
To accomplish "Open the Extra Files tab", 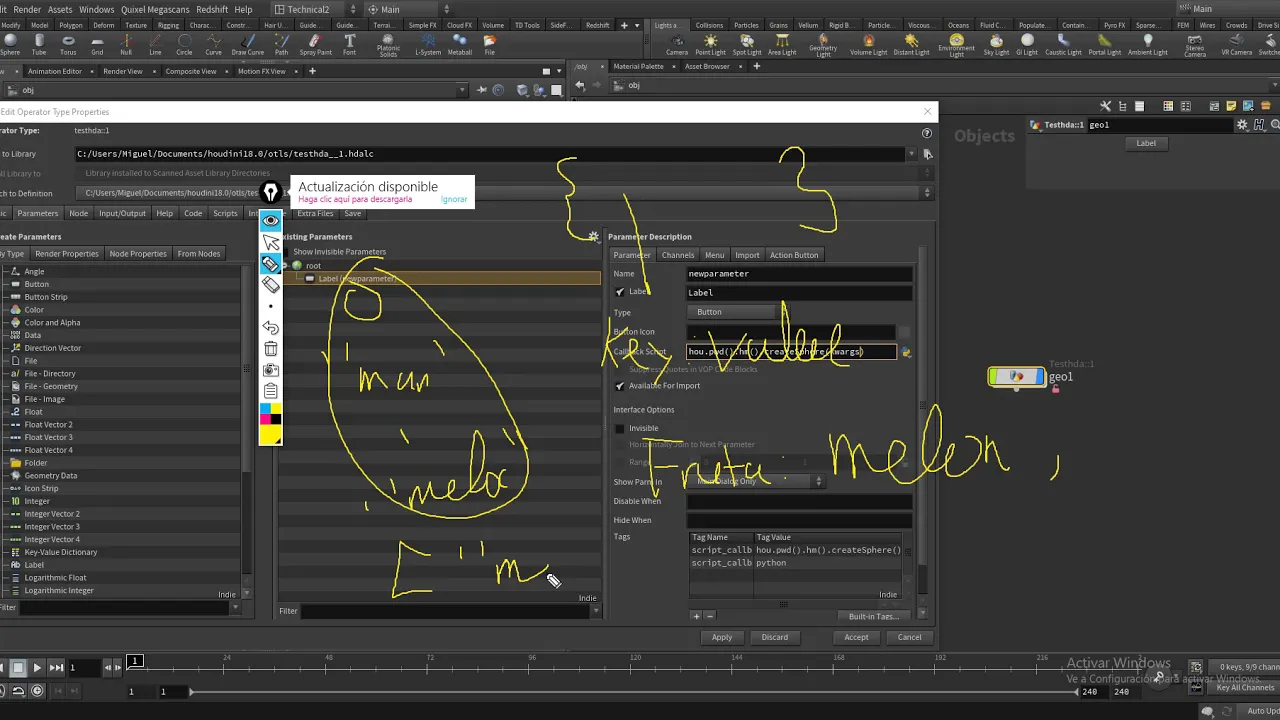I will [x=315, y=213].
